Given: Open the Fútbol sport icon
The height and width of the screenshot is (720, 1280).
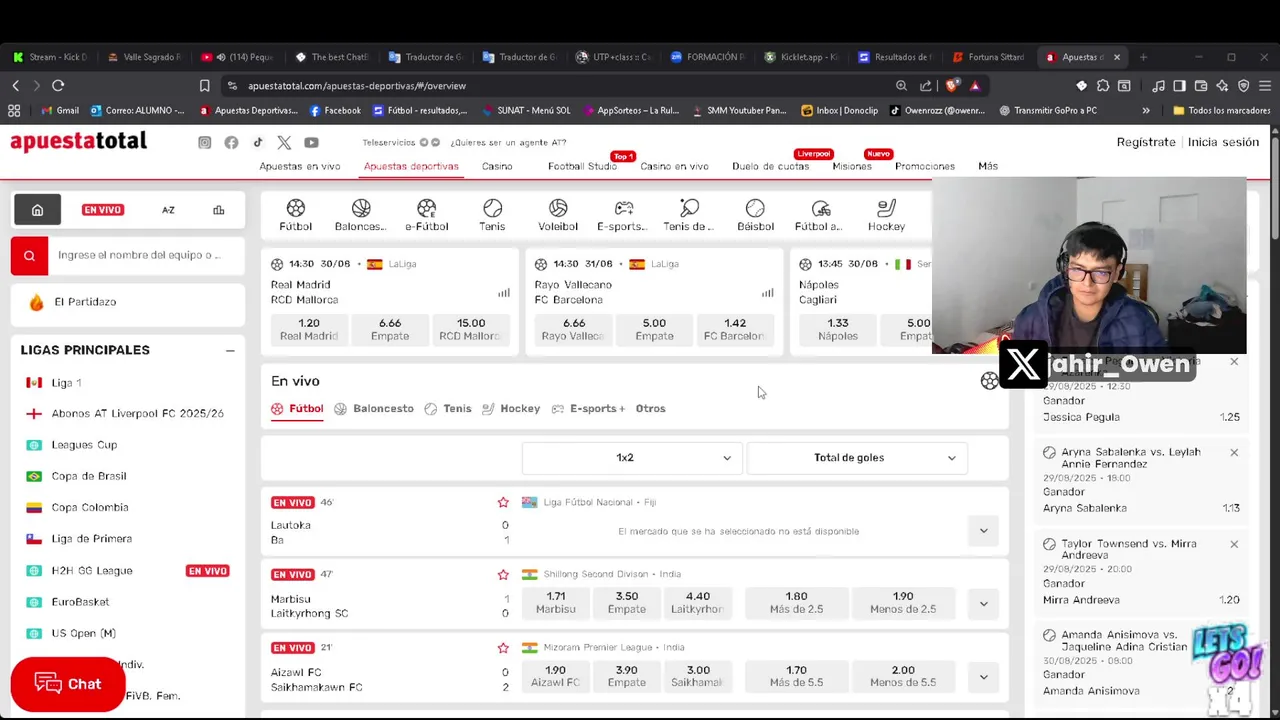Looking at the screenshot, I should pyautogui.click(x=295, y=215).
